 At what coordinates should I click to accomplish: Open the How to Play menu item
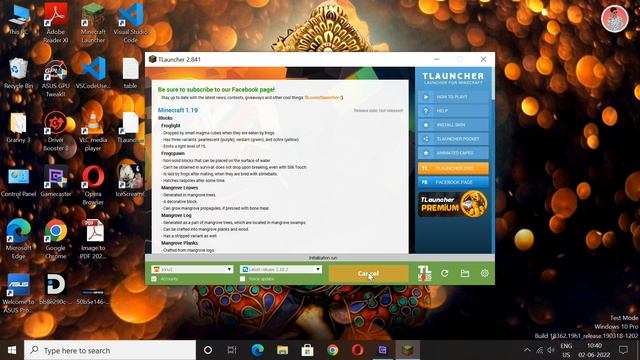click(453, 97)
